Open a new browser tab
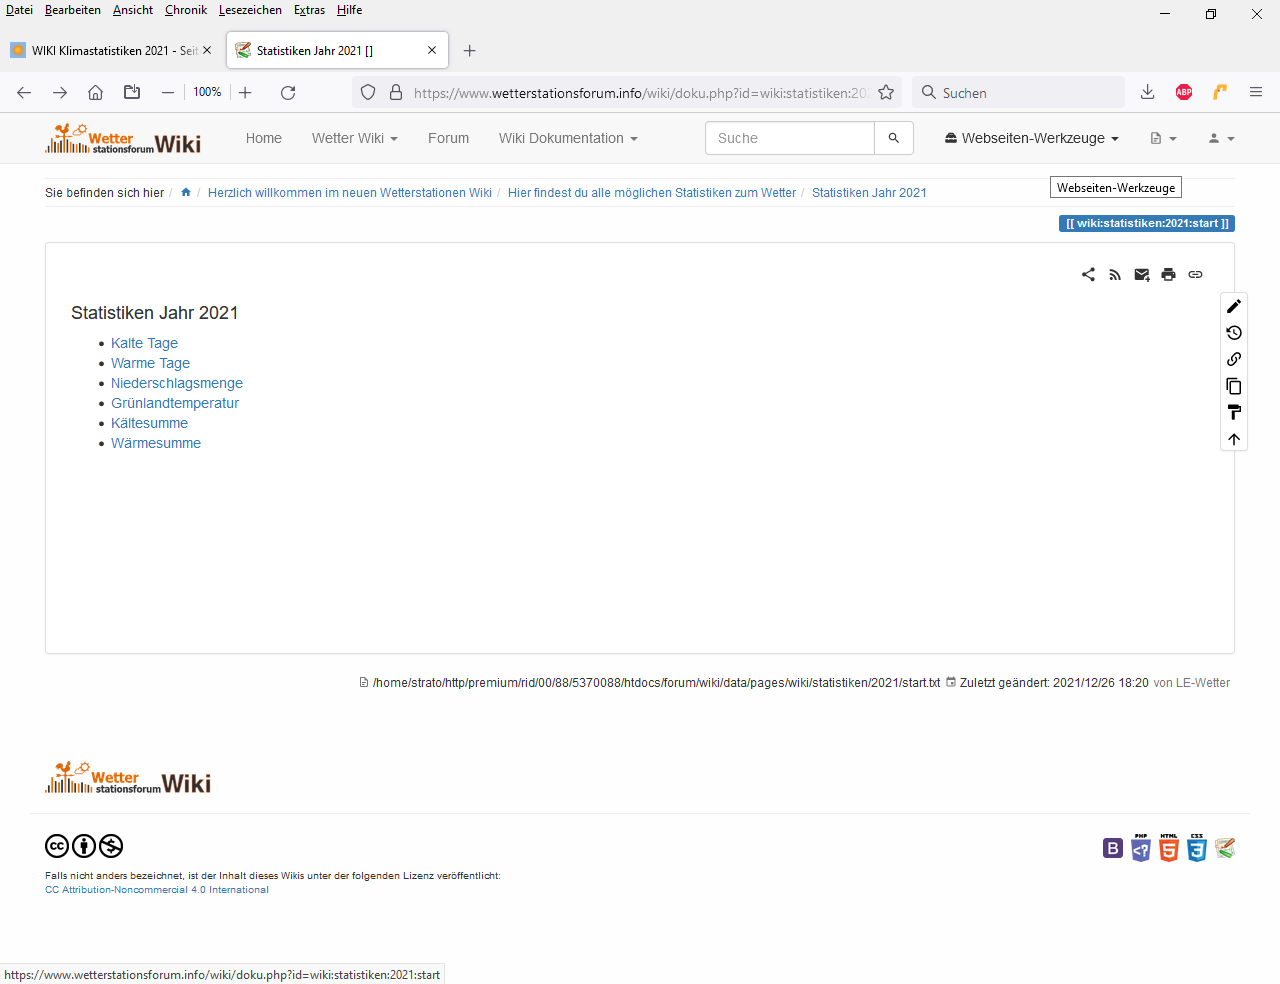The width and height of the screenshot is (1280, 984). 470,50
